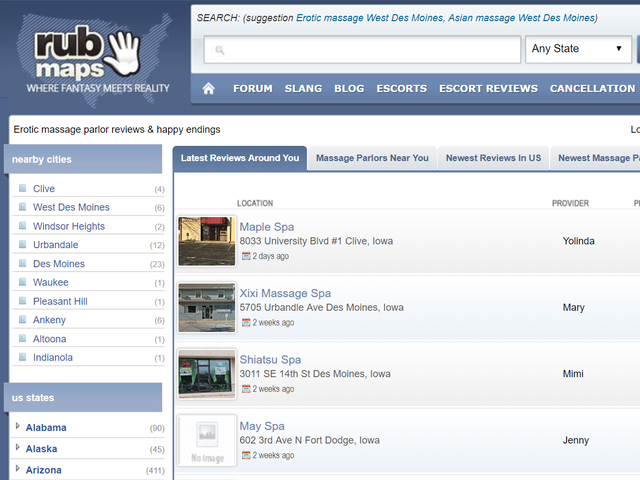The image size is (640, 480).
Task: Open the May Spa listing link
Action: click(262, 426)
